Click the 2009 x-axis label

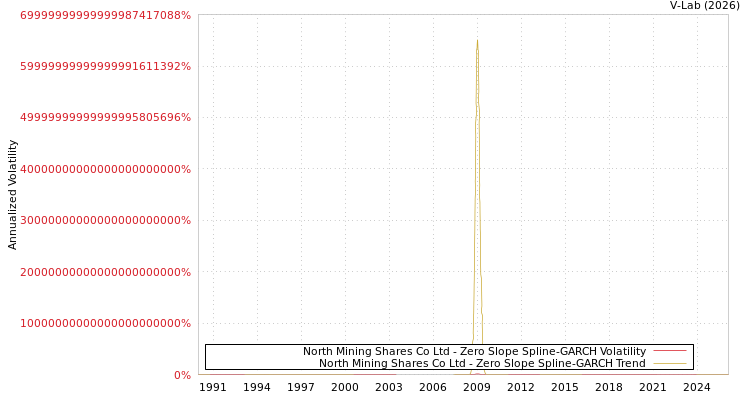(477, 387)
